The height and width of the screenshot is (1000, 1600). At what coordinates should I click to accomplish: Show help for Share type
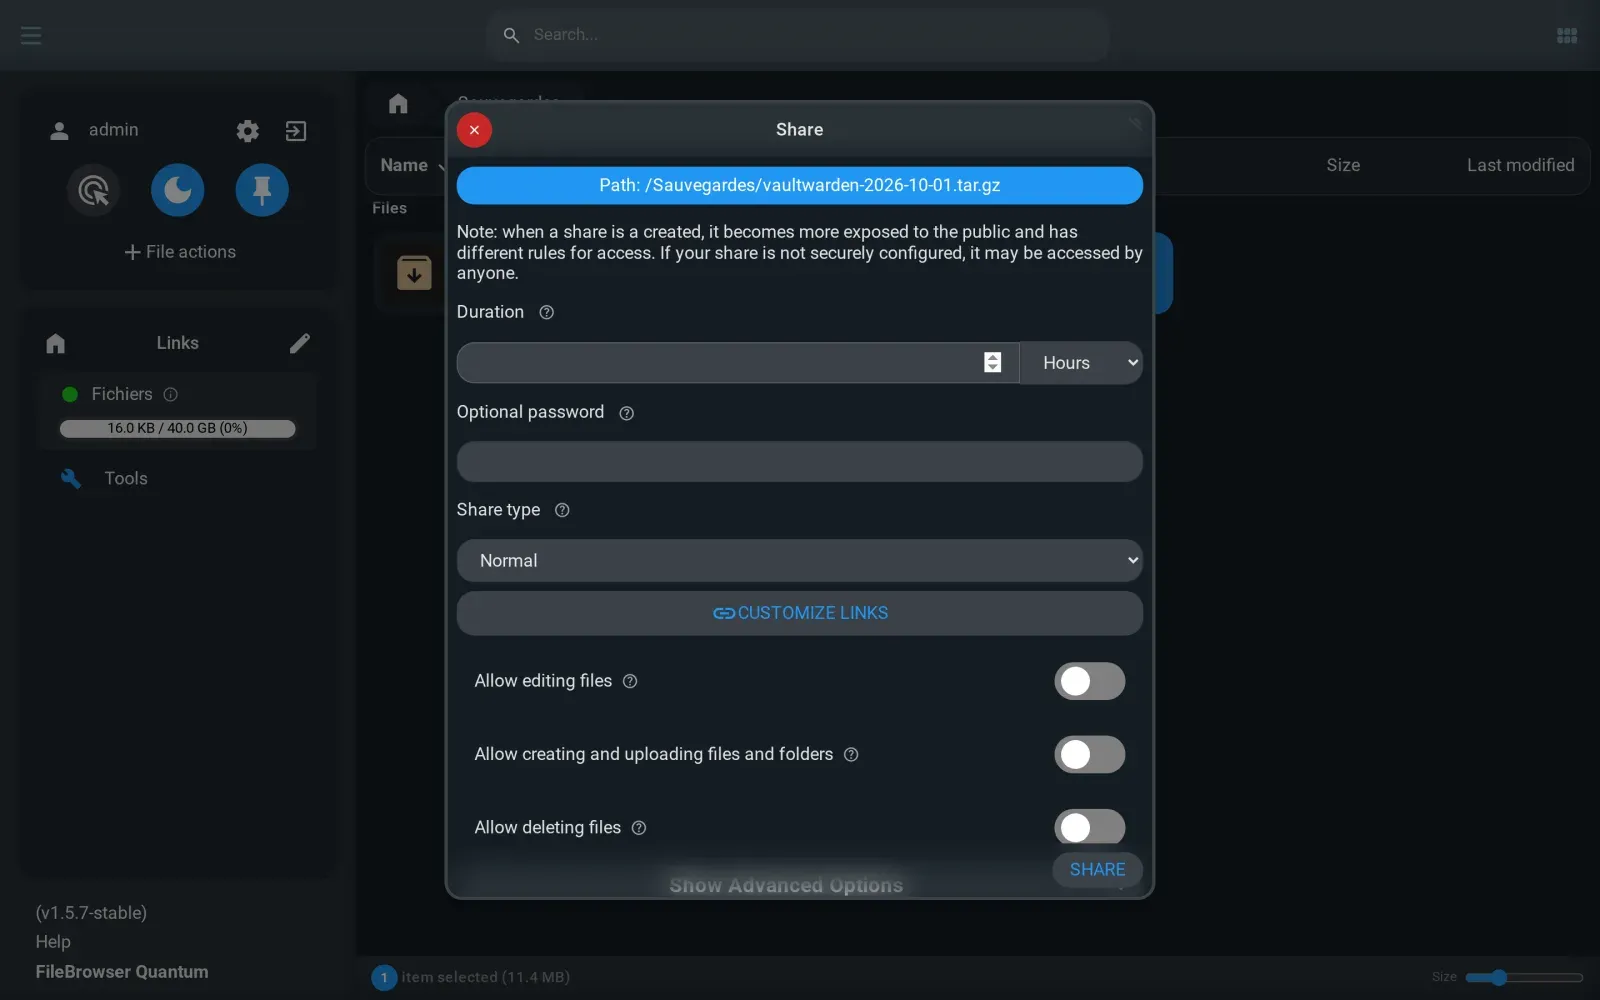pyautogui.click(x=562, y=510)
